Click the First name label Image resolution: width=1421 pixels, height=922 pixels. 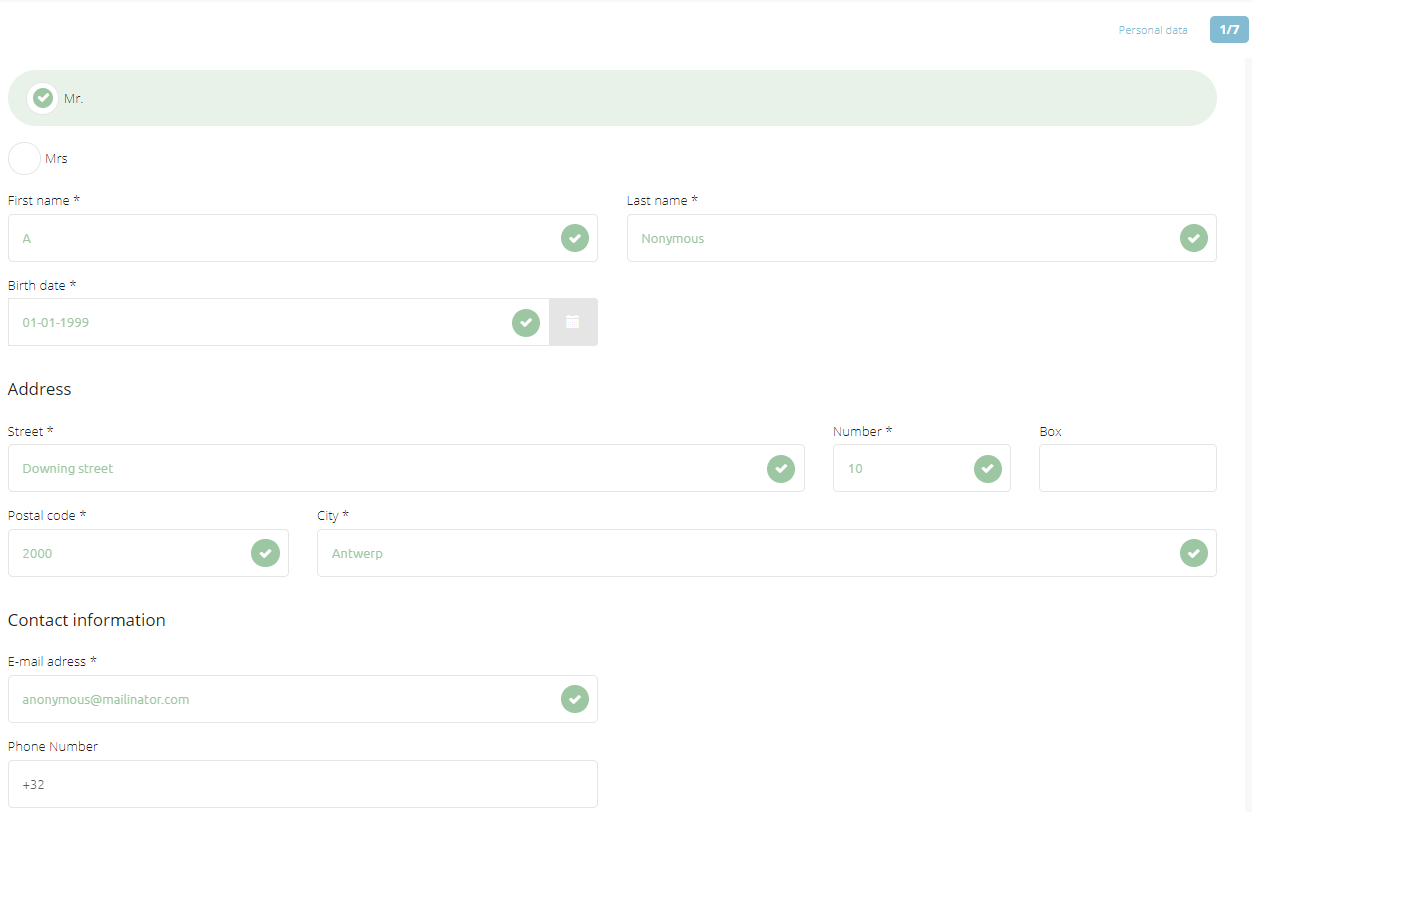pos(44,200)
